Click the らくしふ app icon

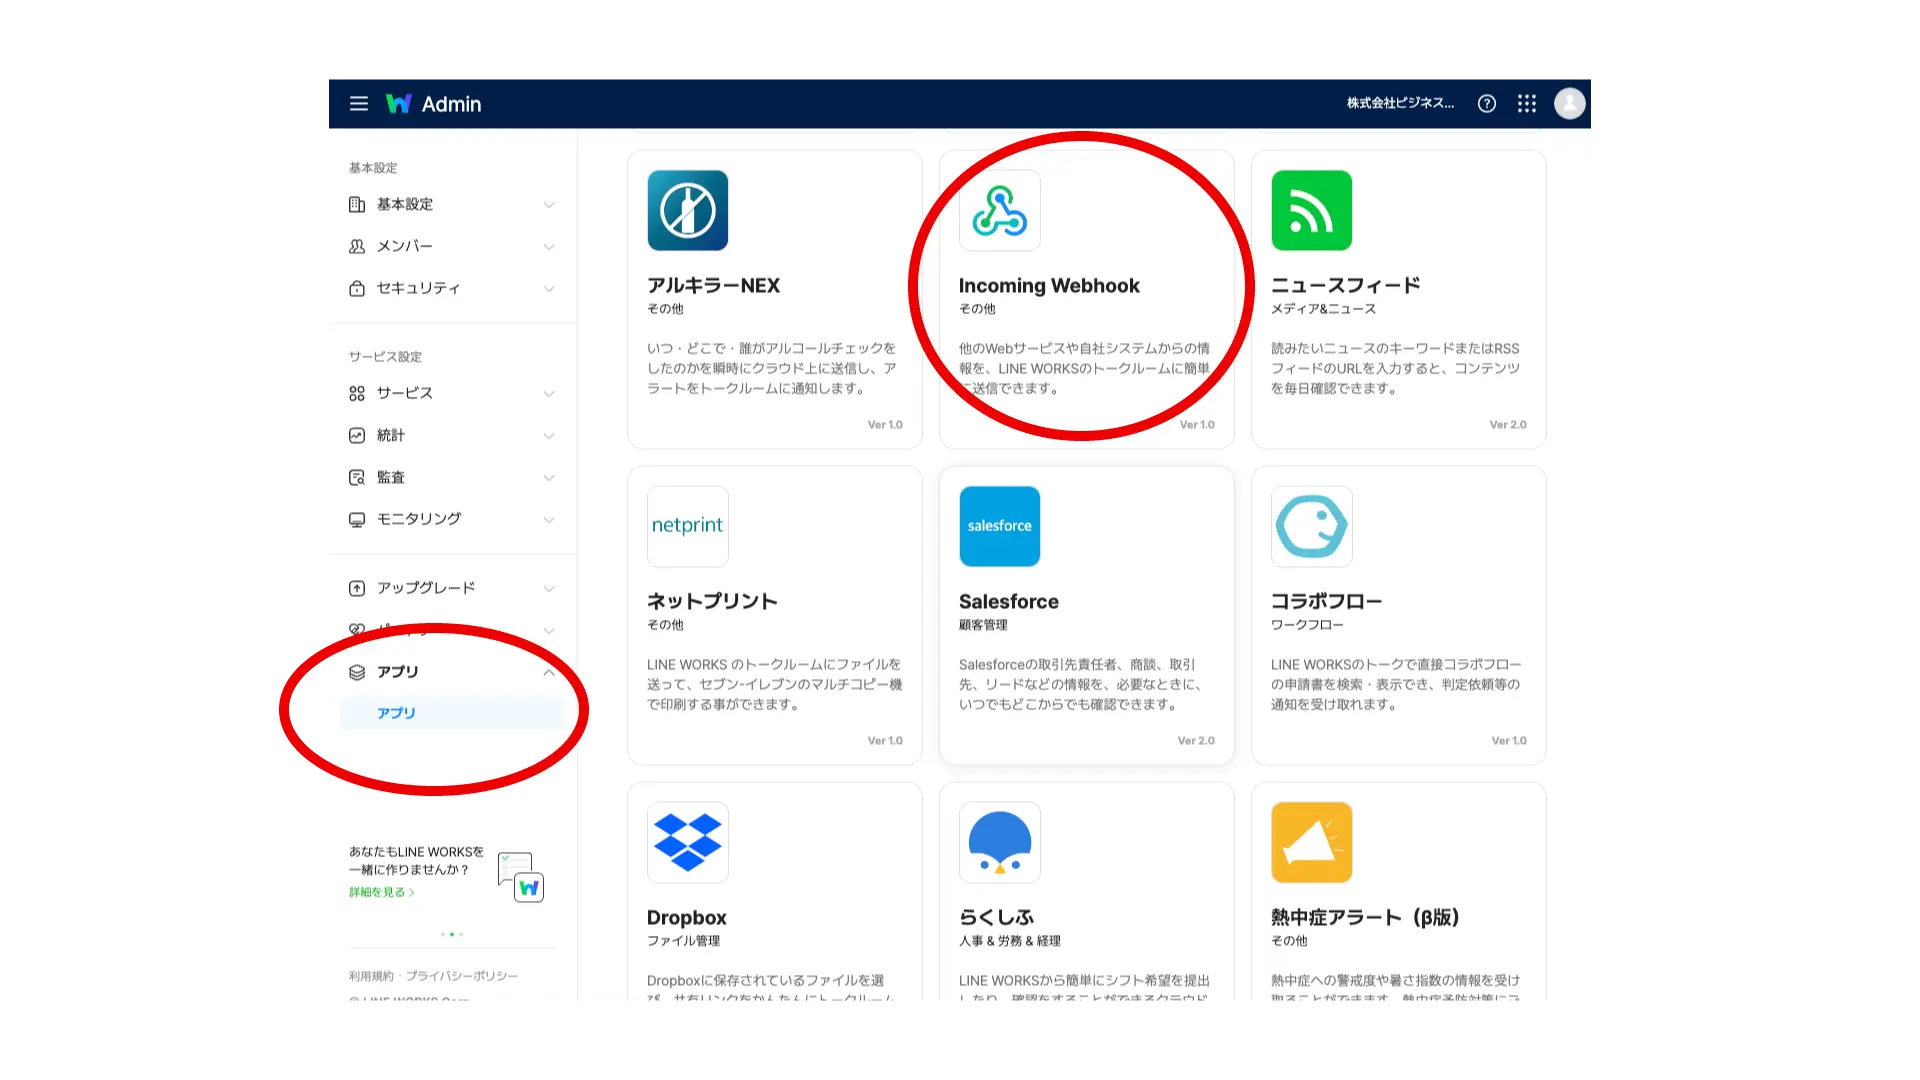[x=1000, y=842]
